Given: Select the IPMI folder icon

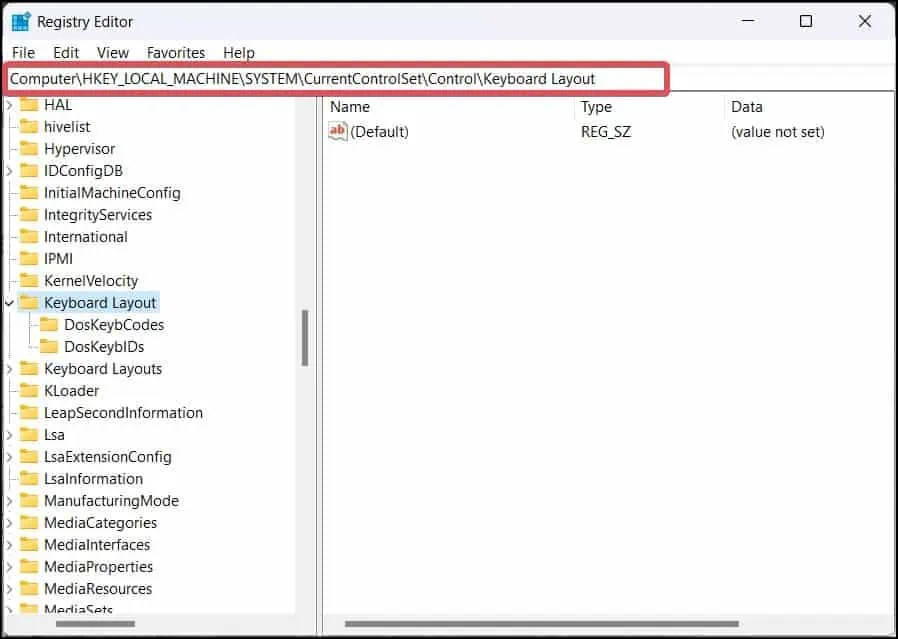Looking at the screenshot, I should (x=29, y=259).
